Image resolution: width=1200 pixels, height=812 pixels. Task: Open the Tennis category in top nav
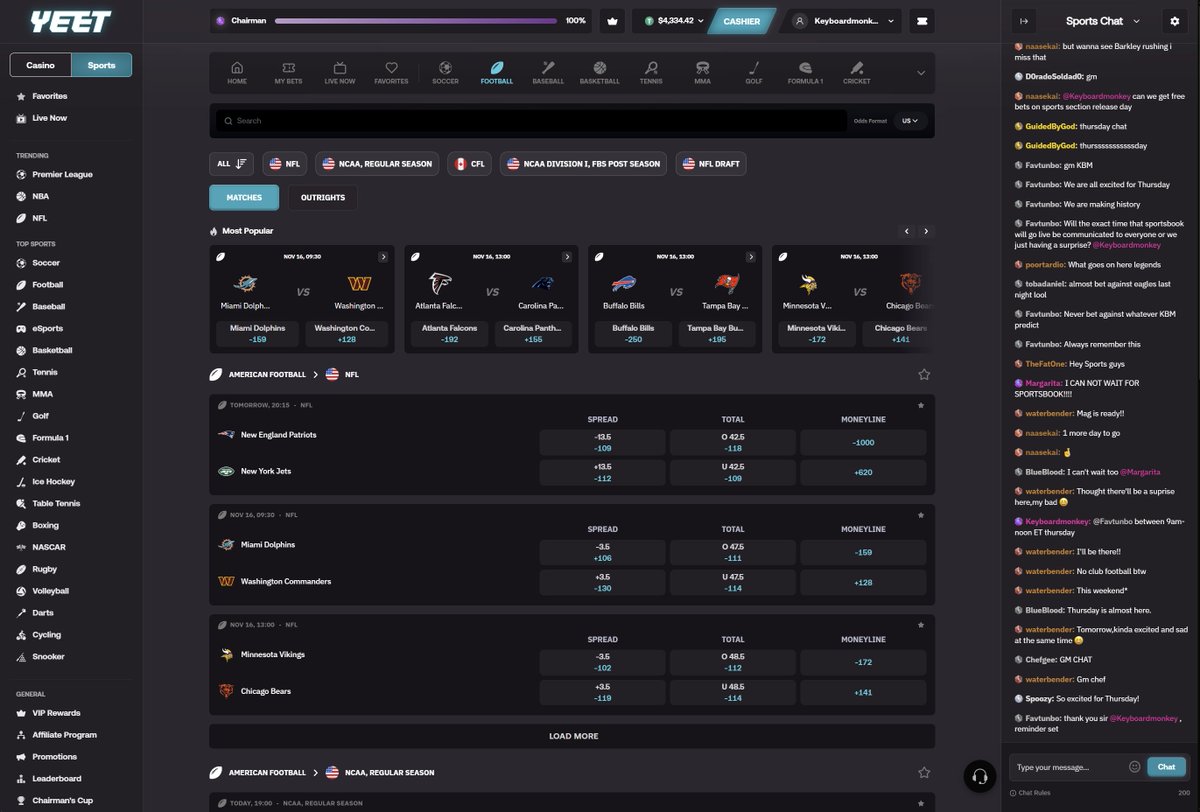(651, 73)
